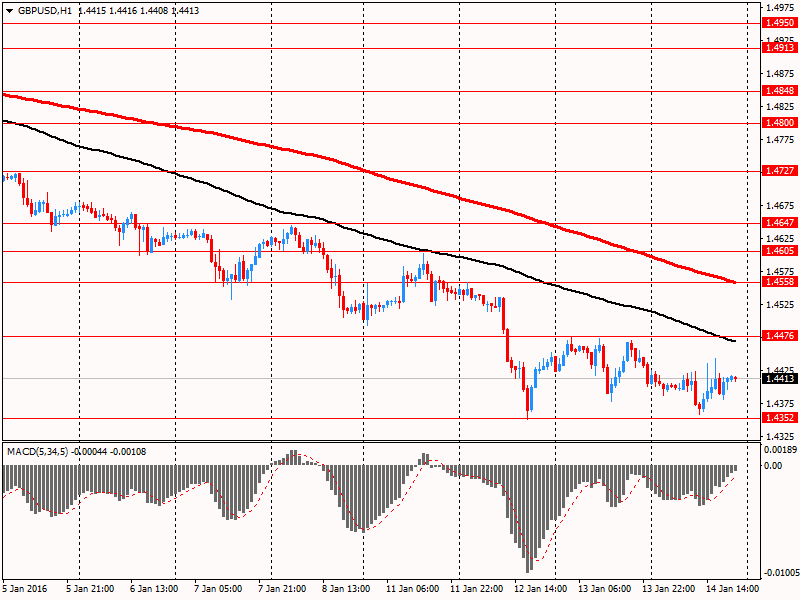Select the 1.4476 red price level label
This screenshot has width=800, height=600.
coord(779,336)
